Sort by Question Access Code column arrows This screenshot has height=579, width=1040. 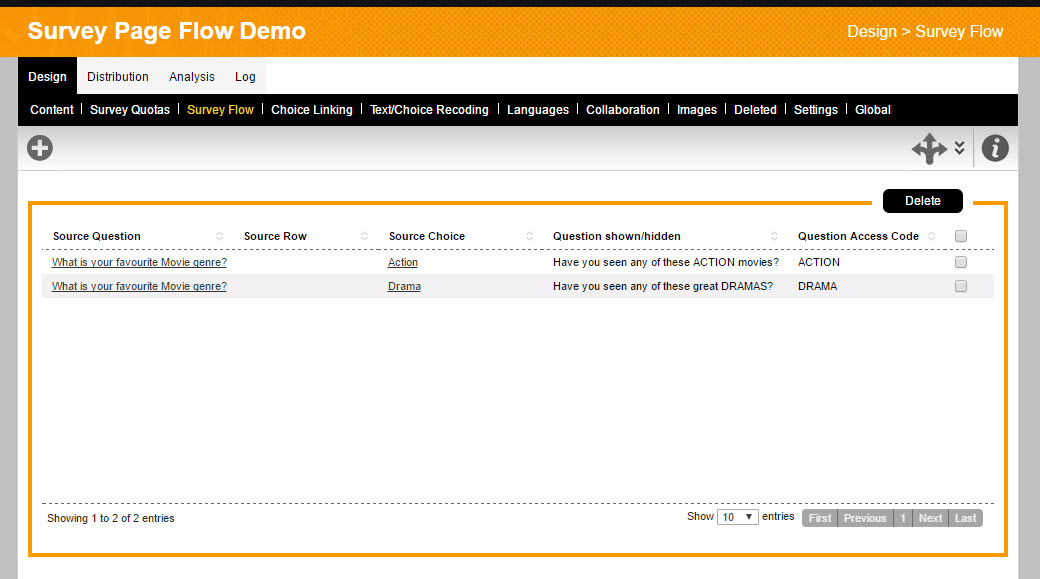(x=932, y=237)
